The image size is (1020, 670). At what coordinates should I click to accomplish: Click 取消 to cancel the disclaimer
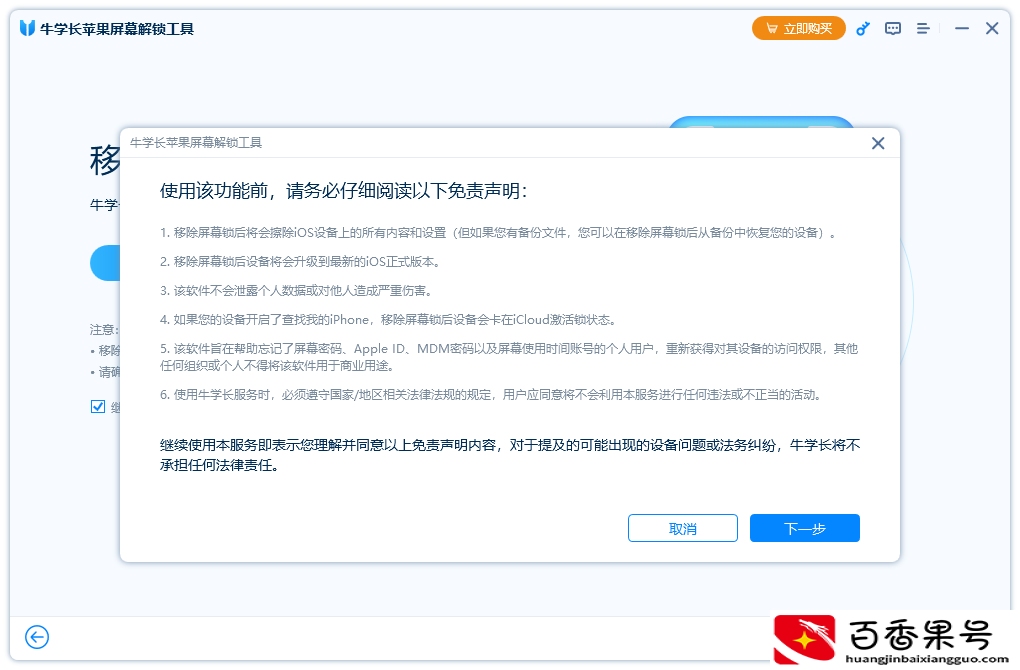coord(682,528)
